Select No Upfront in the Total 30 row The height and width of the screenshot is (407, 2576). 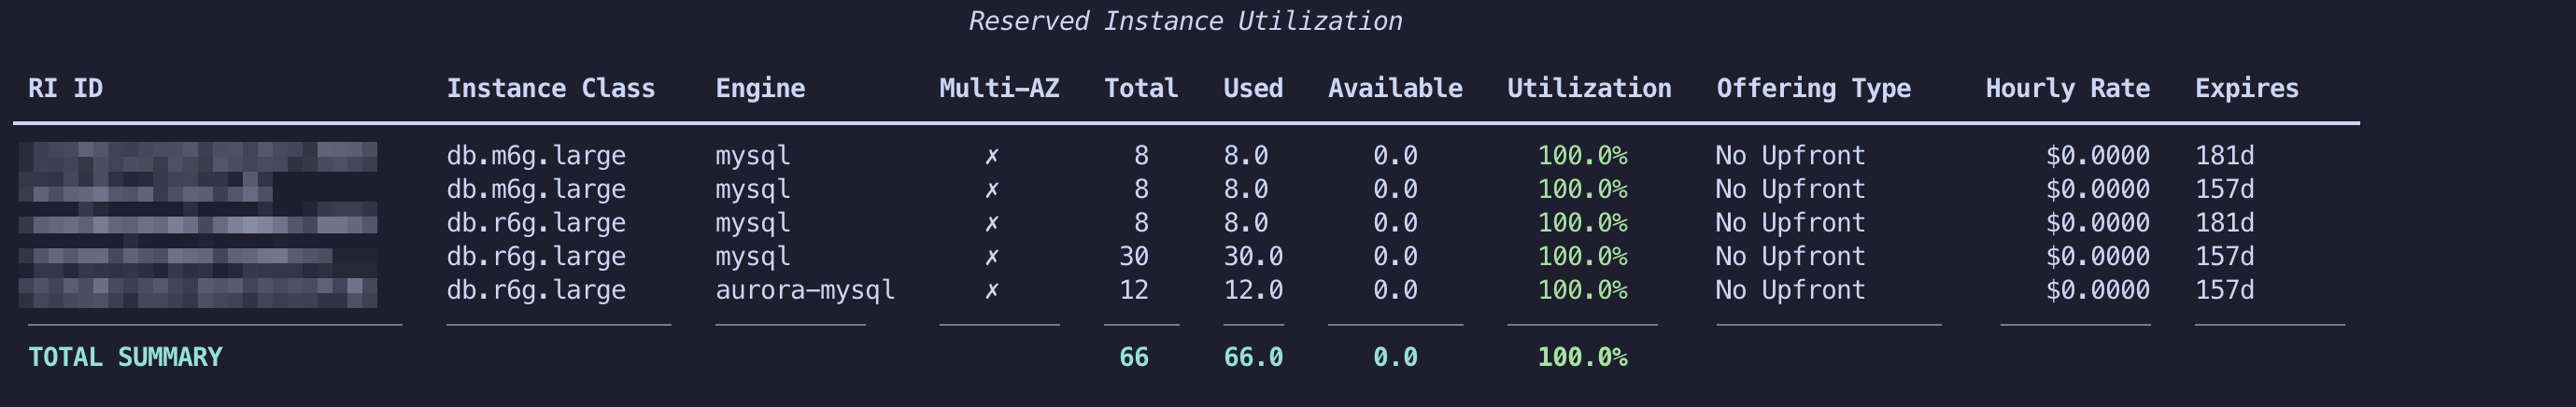(x=1790, y=256)
